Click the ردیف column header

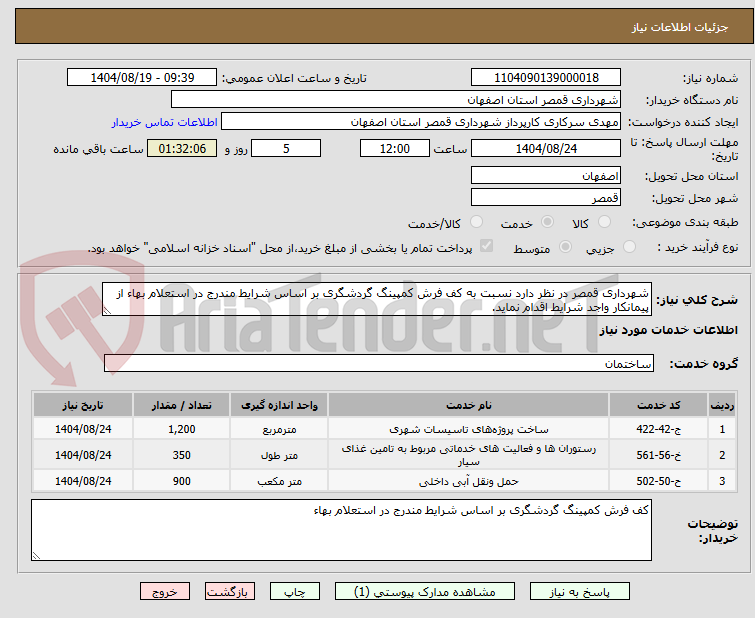pos(722,405)
